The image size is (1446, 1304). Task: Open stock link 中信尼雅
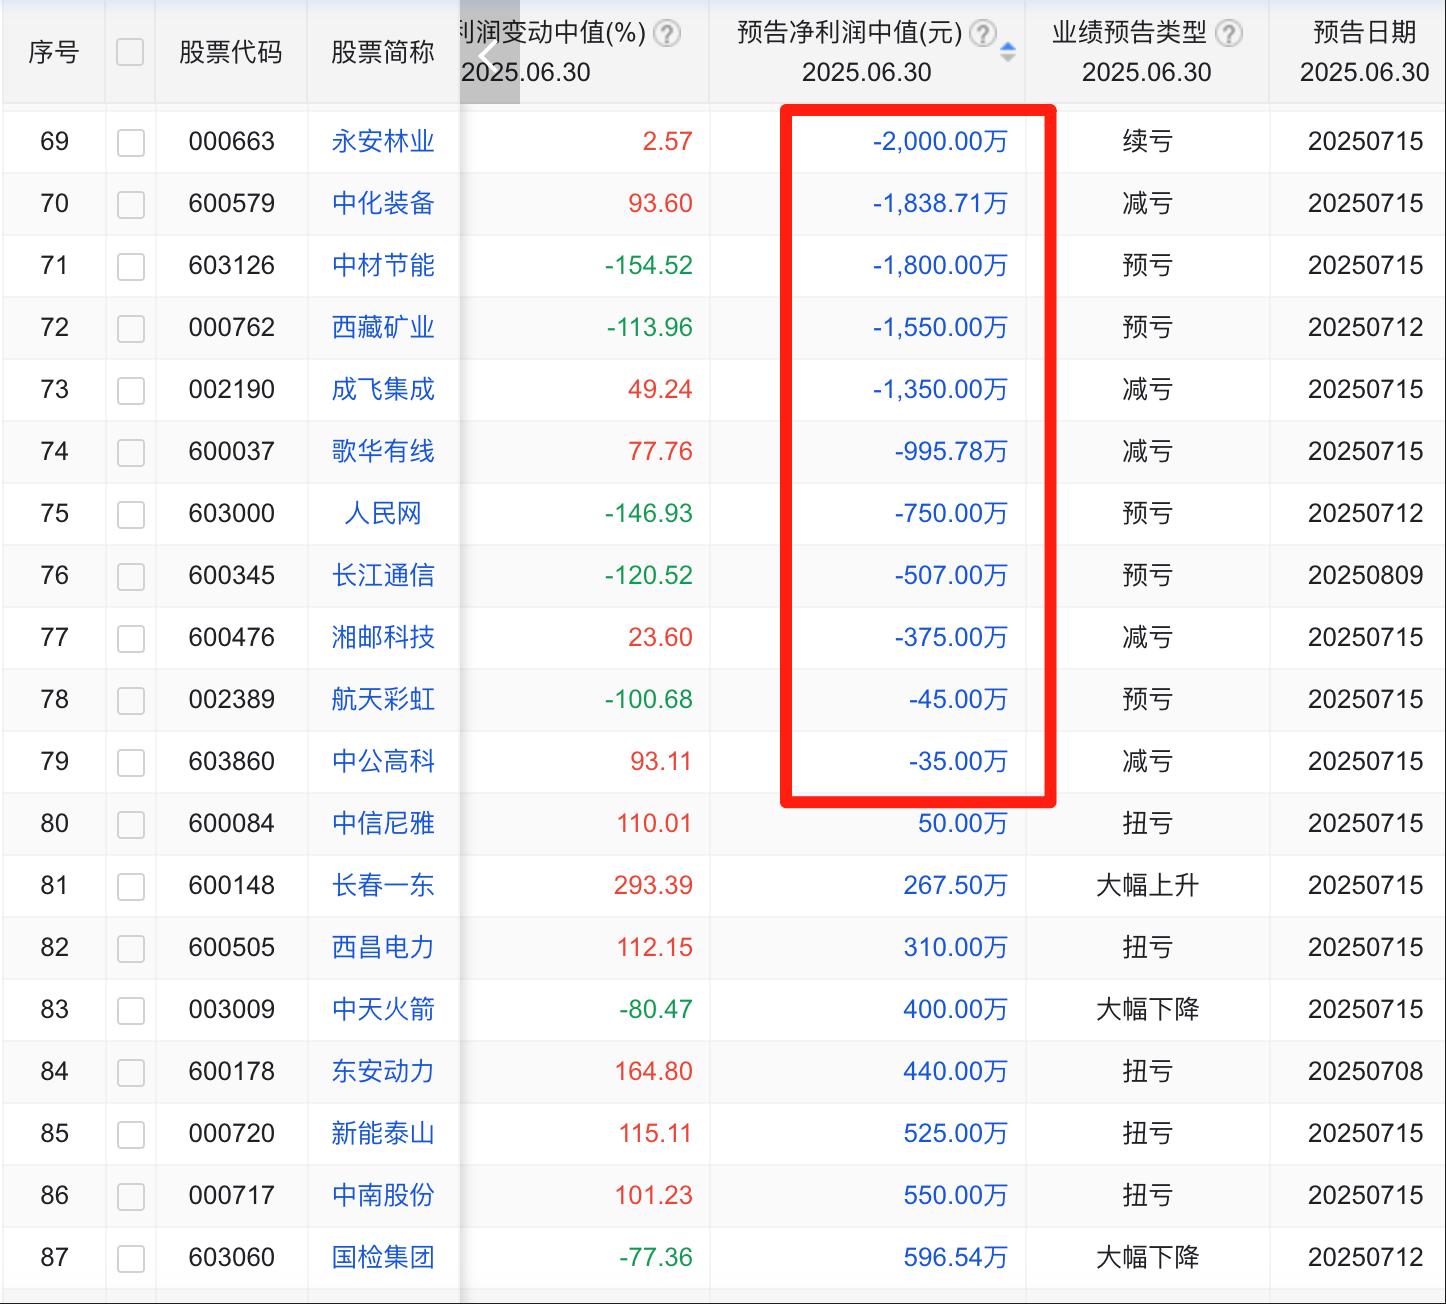[x=383, y=823]
